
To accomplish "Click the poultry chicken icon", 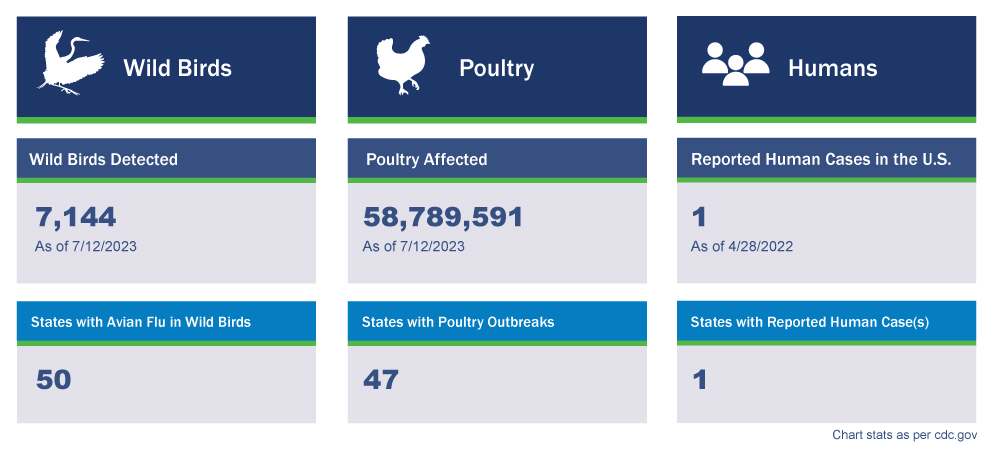I will [402, 66].
